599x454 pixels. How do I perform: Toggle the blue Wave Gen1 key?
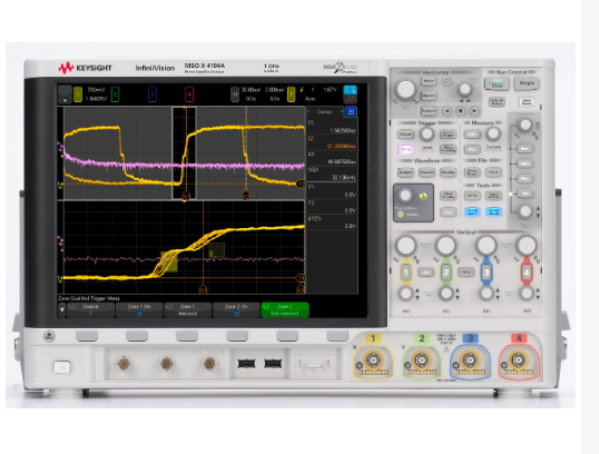[x=472, y=212]
